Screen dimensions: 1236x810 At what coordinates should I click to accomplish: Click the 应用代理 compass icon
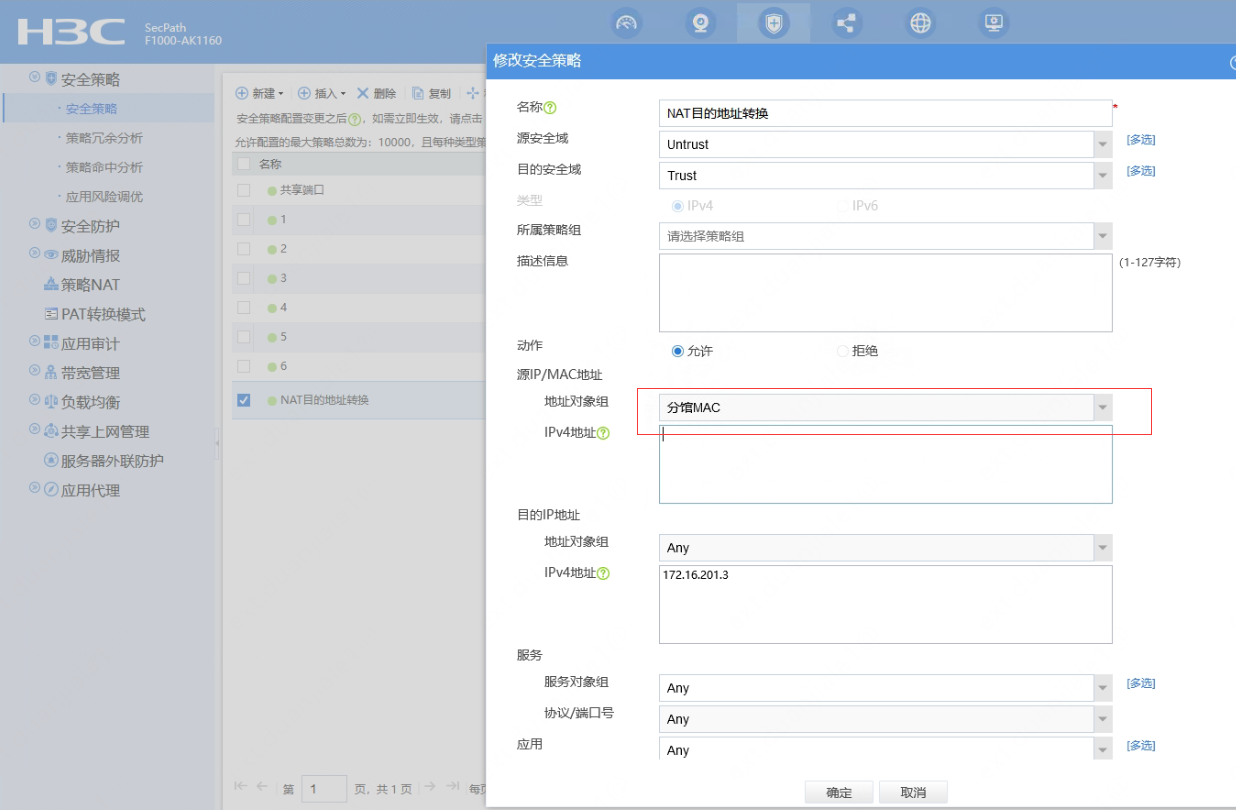[x=51, y=490]
